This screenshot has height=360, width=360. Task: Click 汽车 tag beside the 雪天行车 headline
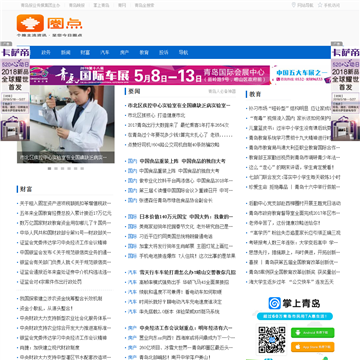132,272
